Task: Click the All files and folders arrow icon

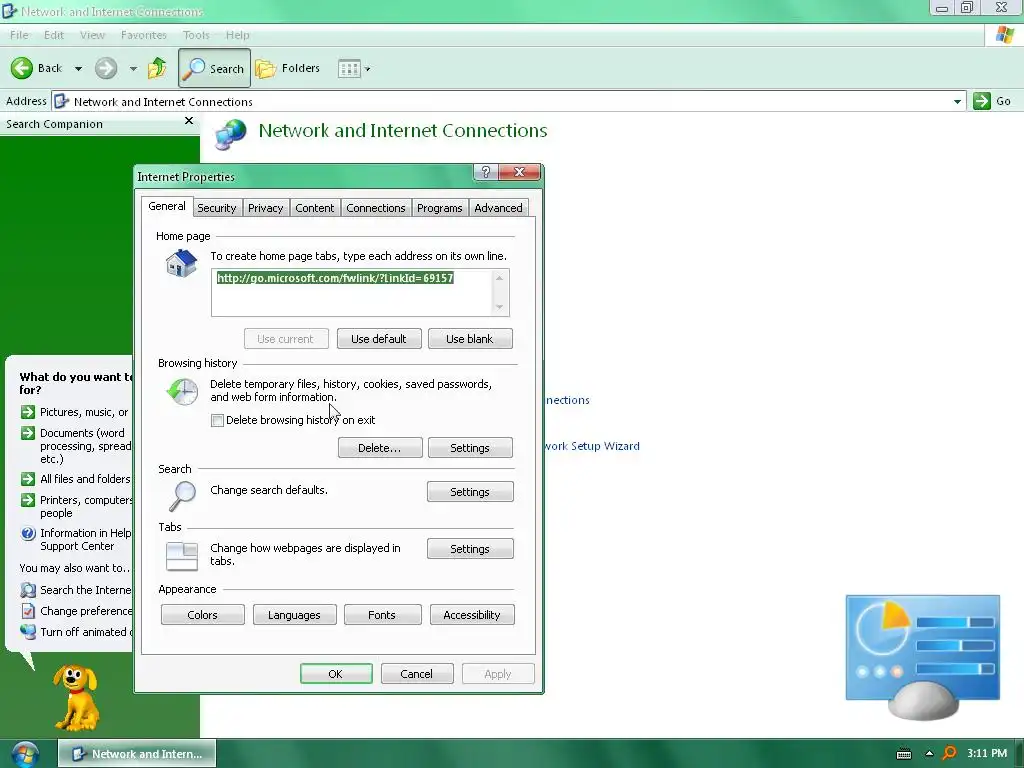Action: pyautogui.click(x=27, y=479)
